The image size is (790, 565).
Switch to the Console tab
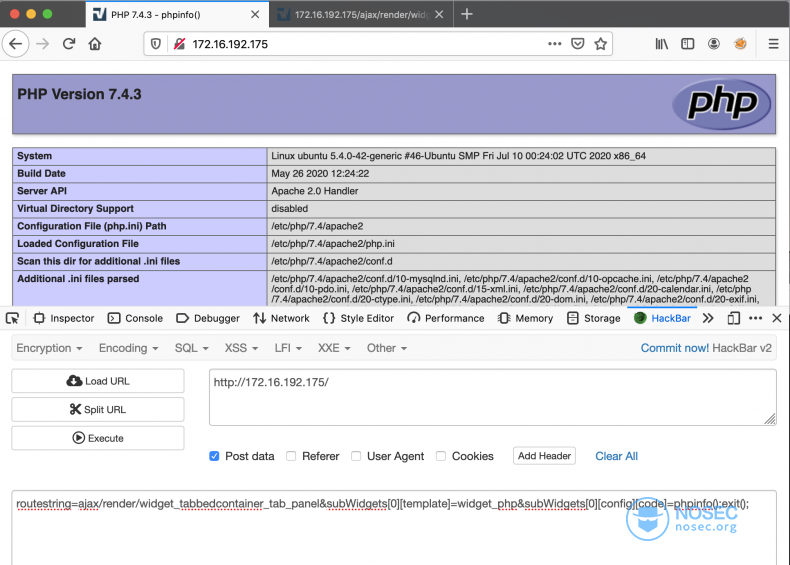pos(135,318)
